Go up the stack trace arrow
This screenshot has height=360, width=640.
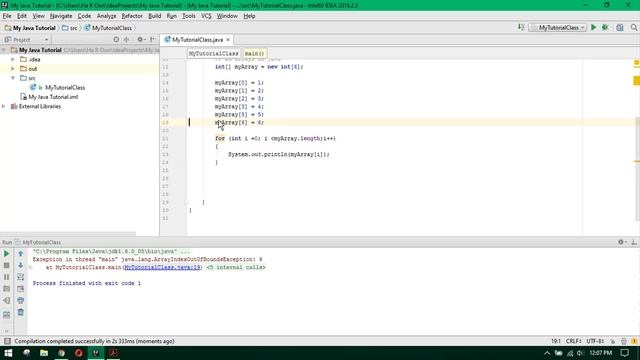point(20,254)
